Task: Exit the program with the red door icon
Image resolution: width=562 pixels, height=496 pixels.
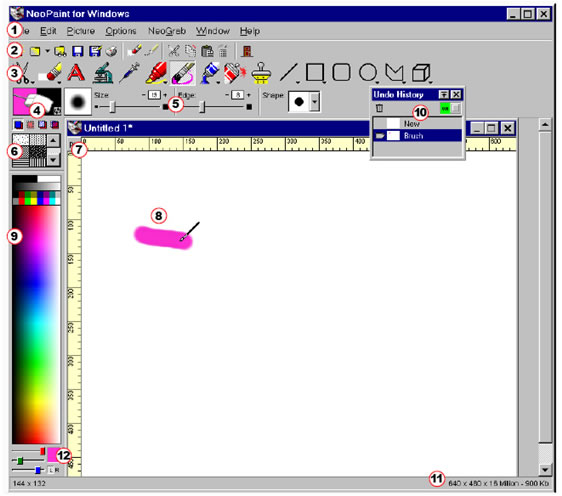Action: (x=247, y=51)
